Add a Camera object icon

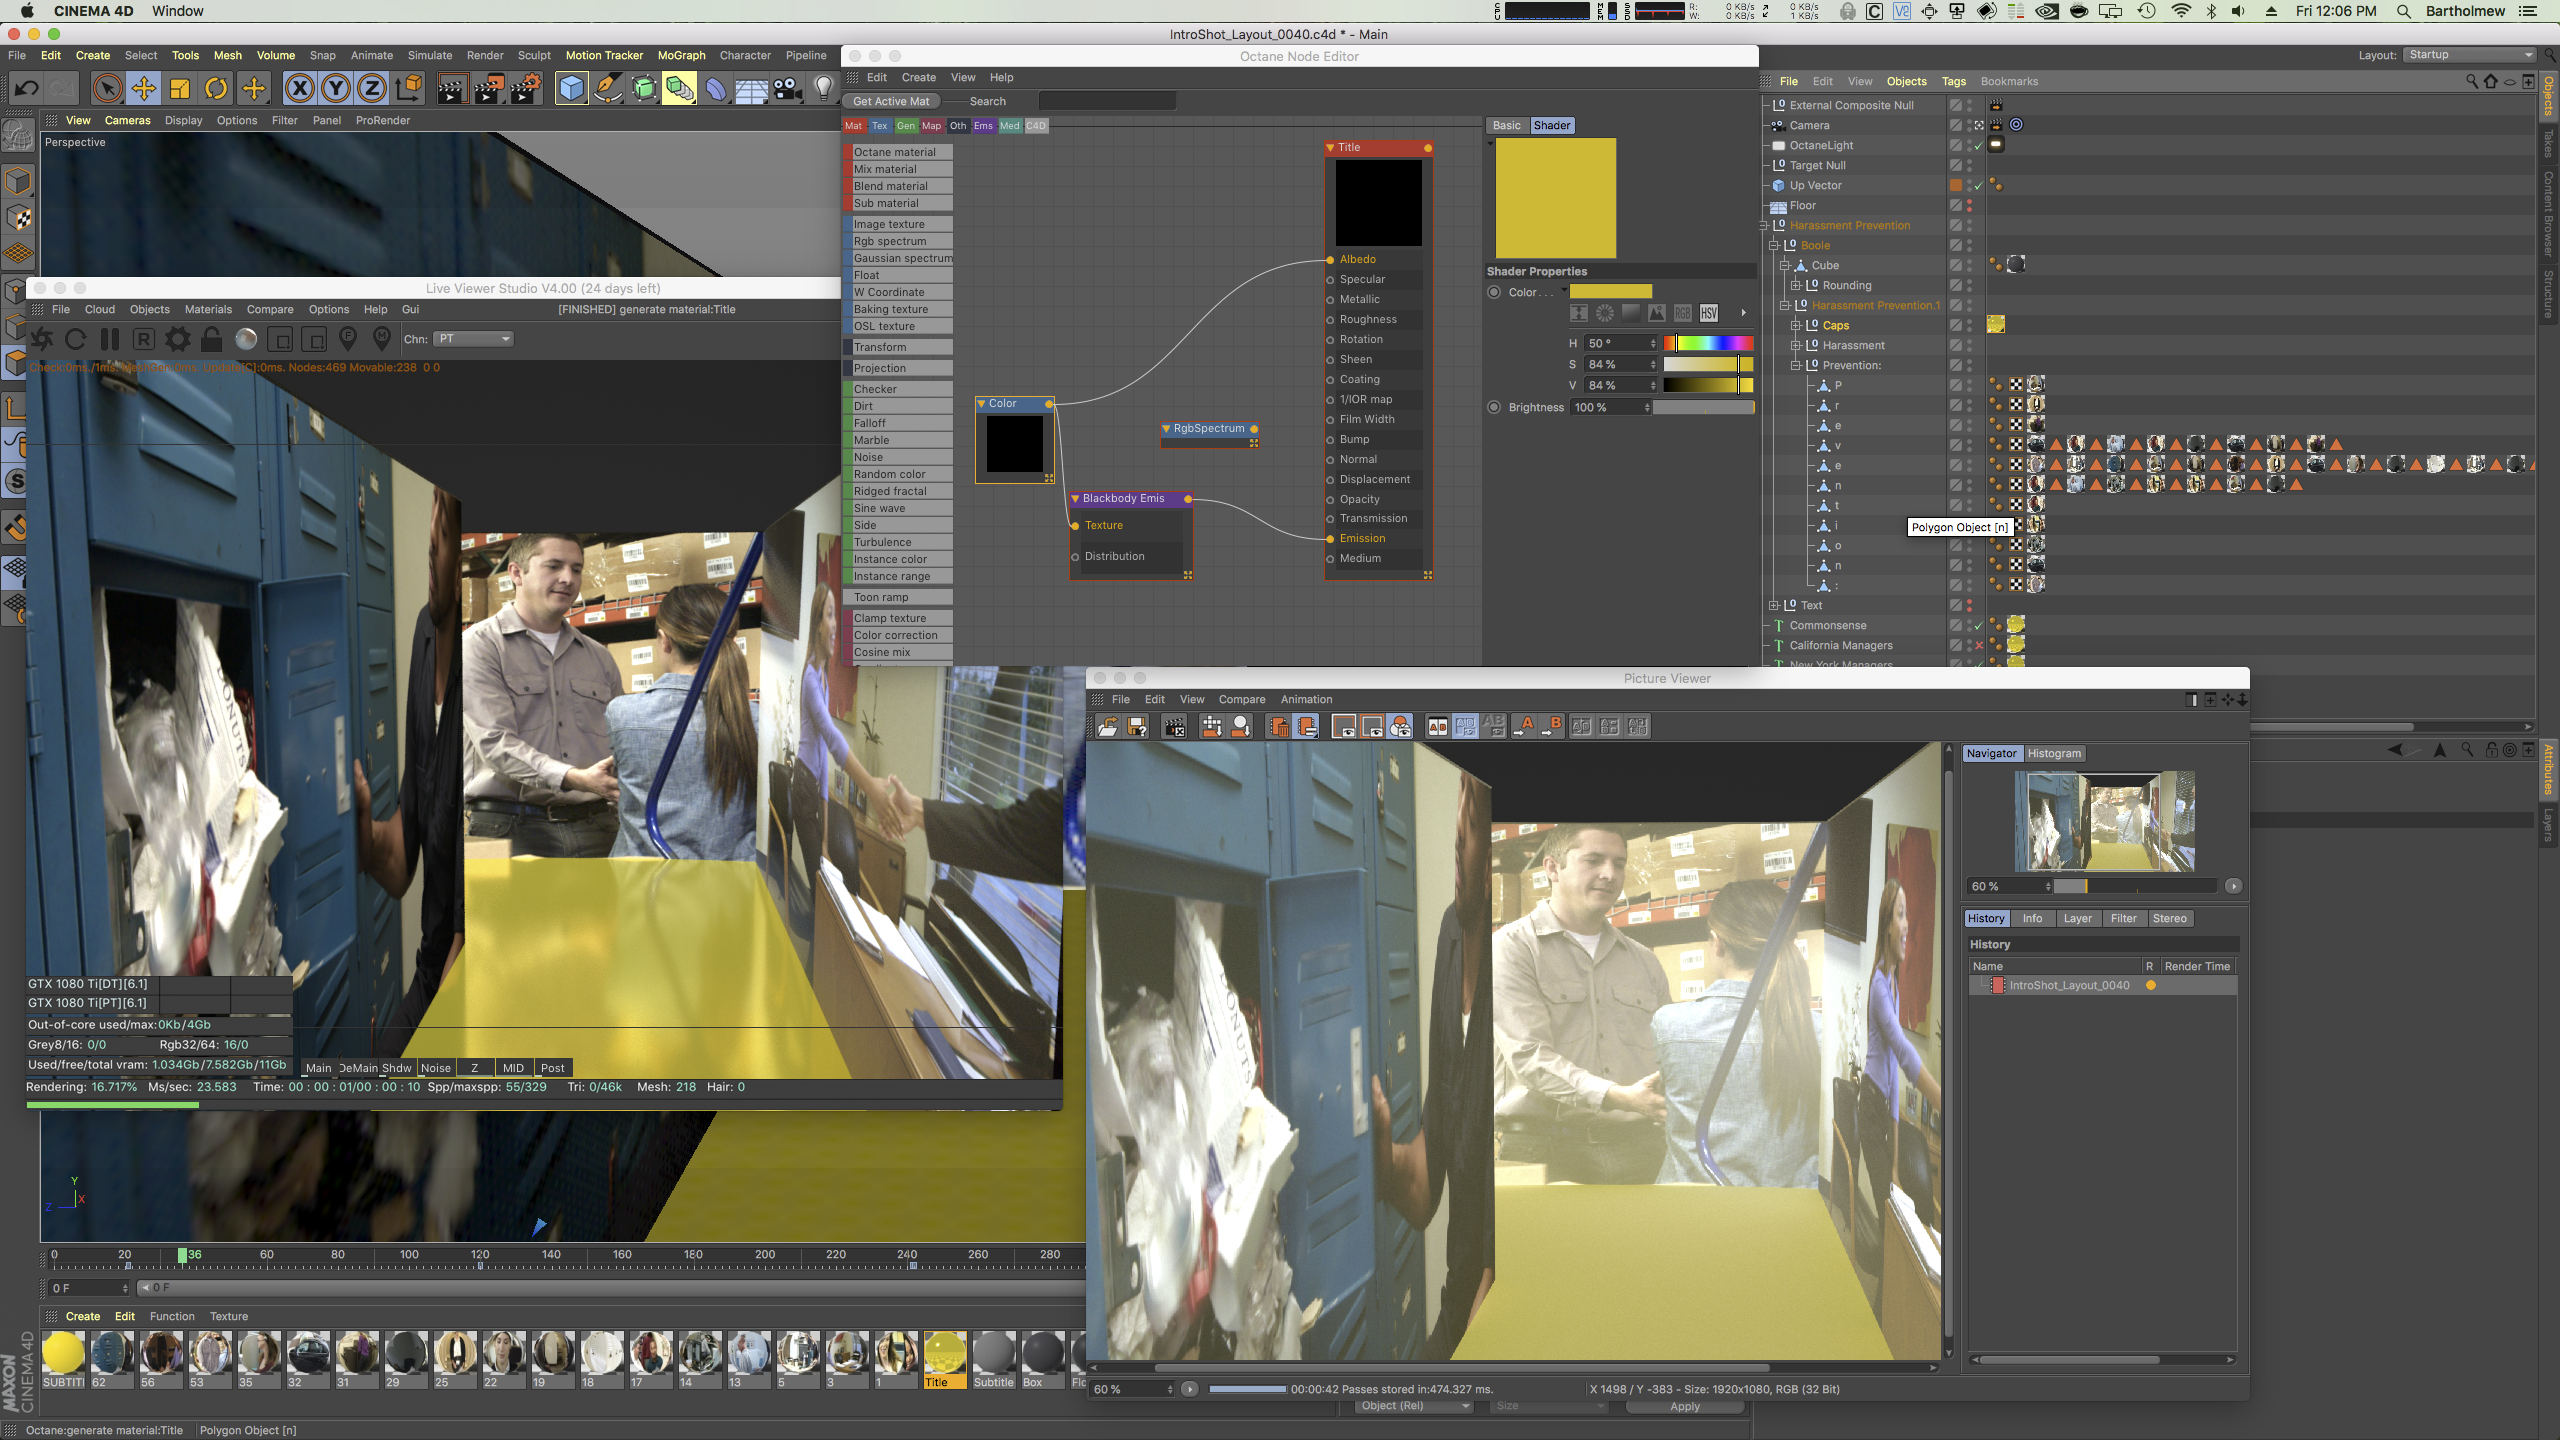788,89
